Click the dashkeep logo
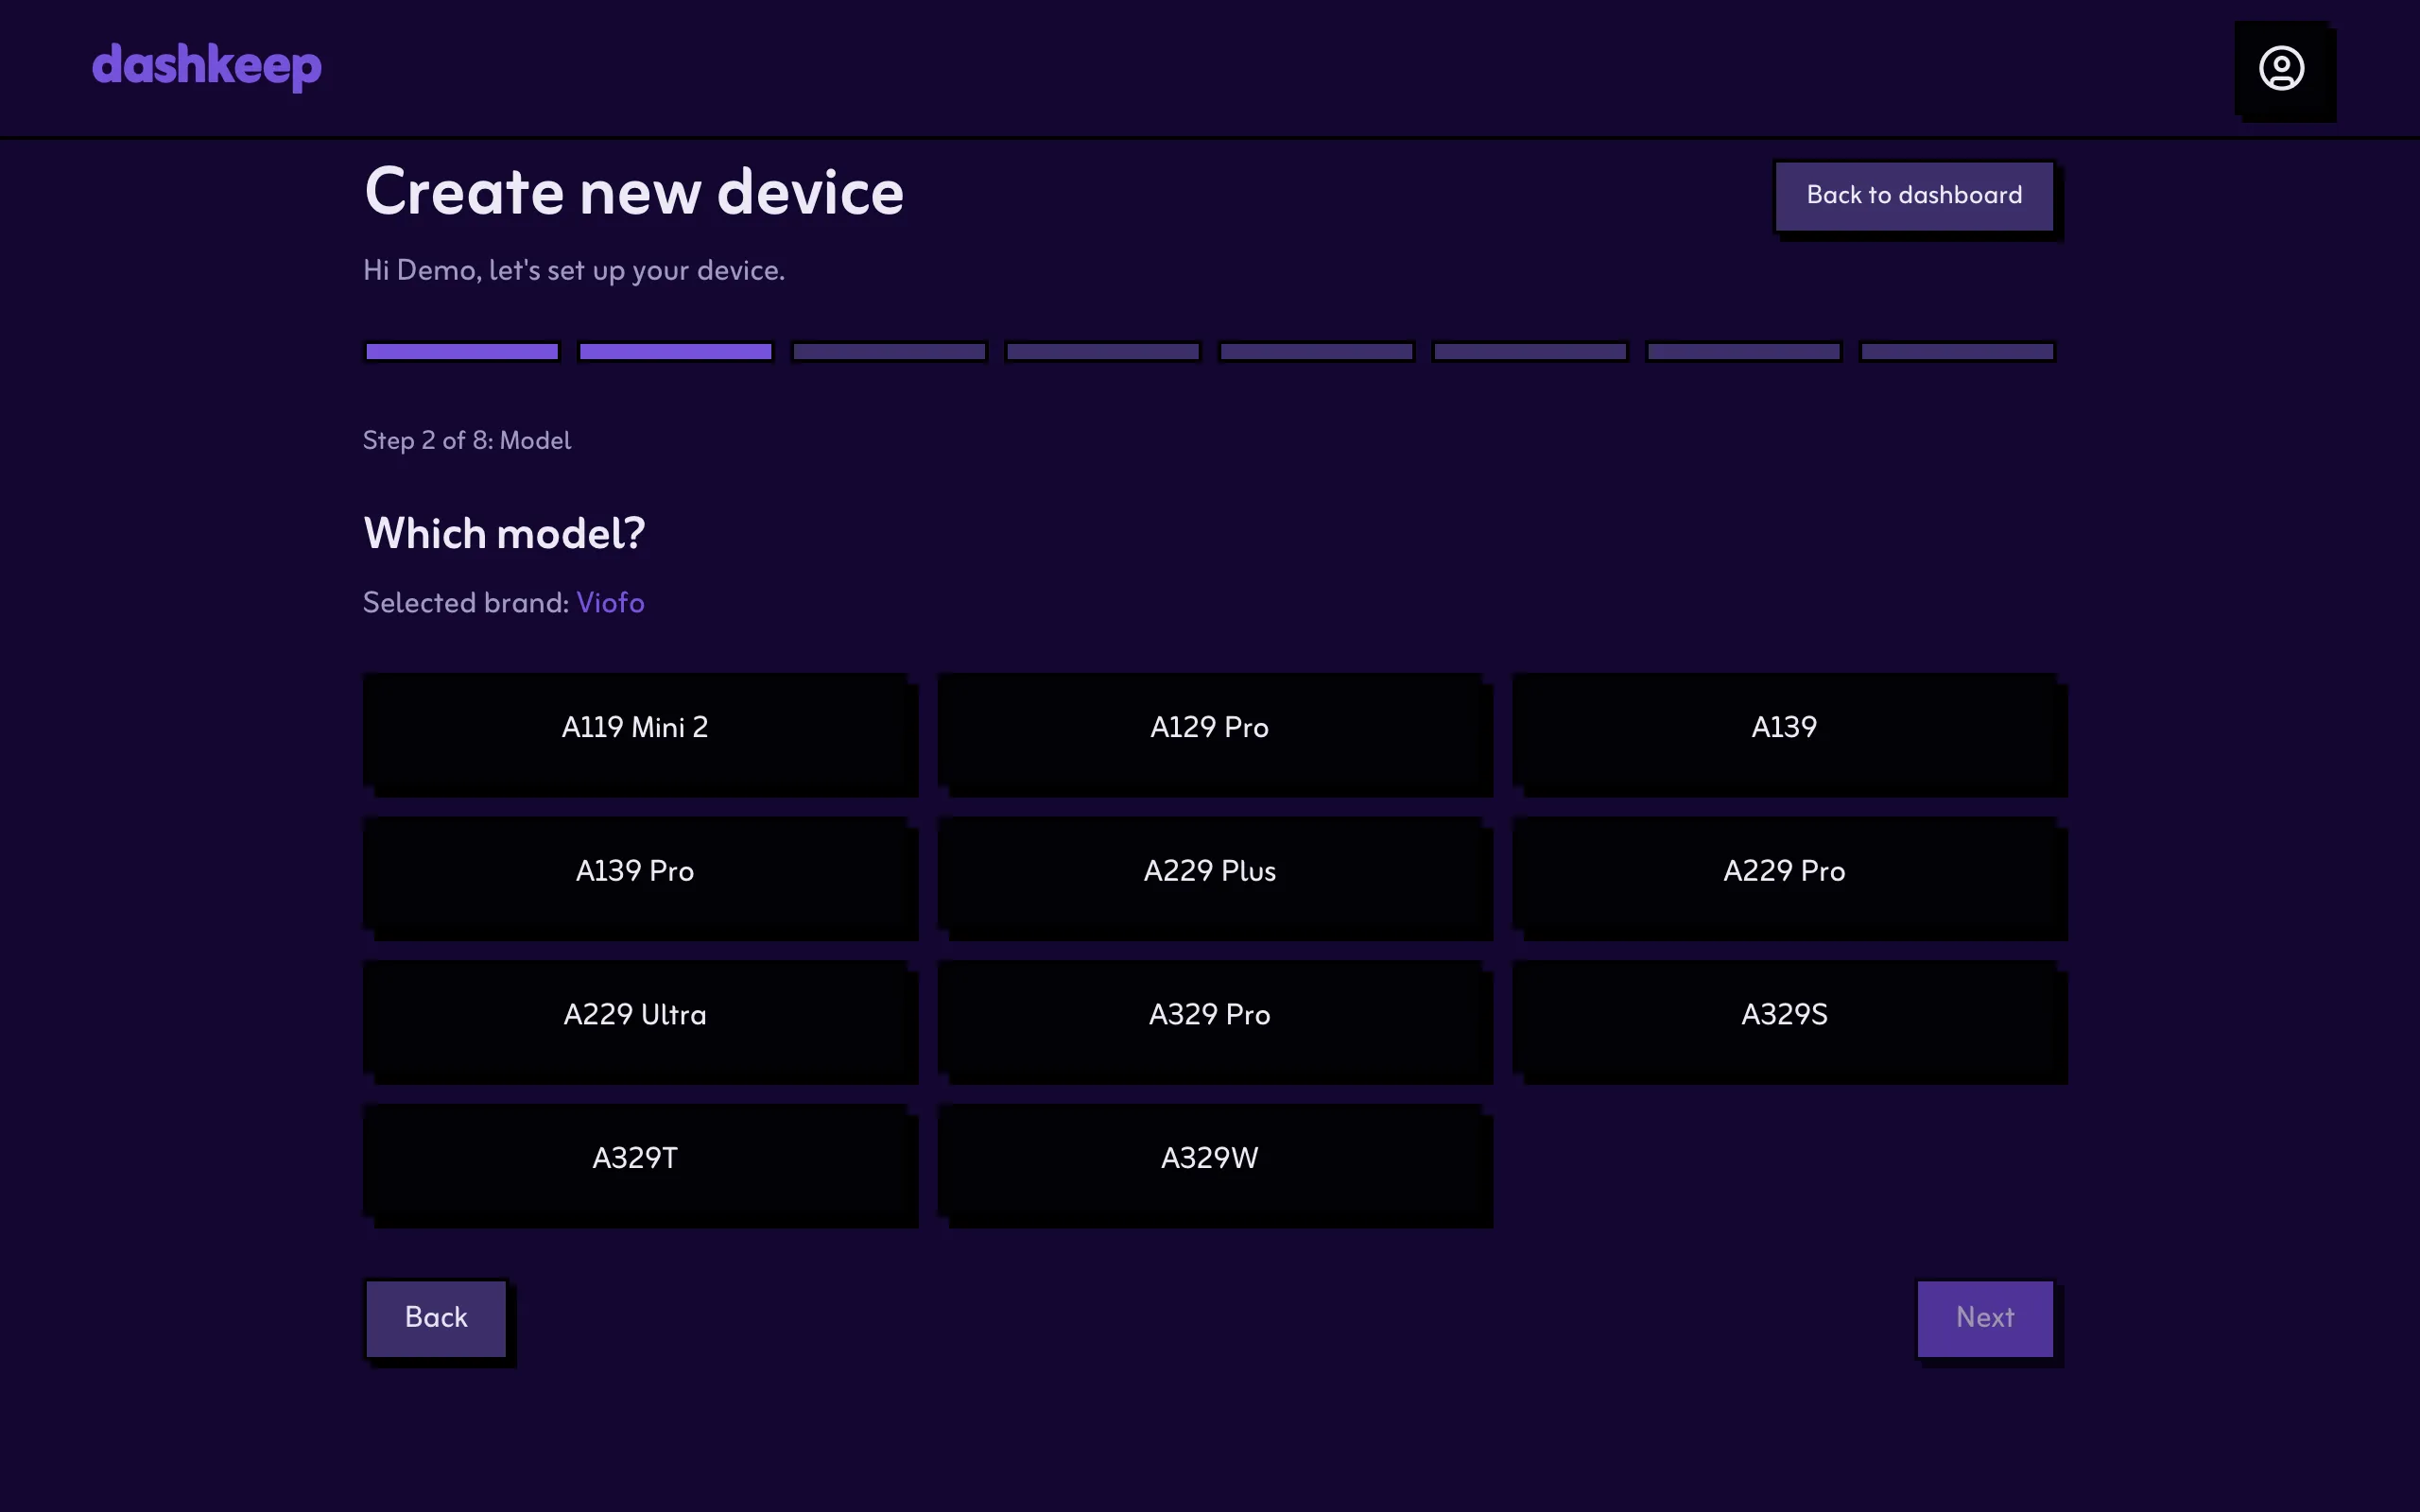 207,67
